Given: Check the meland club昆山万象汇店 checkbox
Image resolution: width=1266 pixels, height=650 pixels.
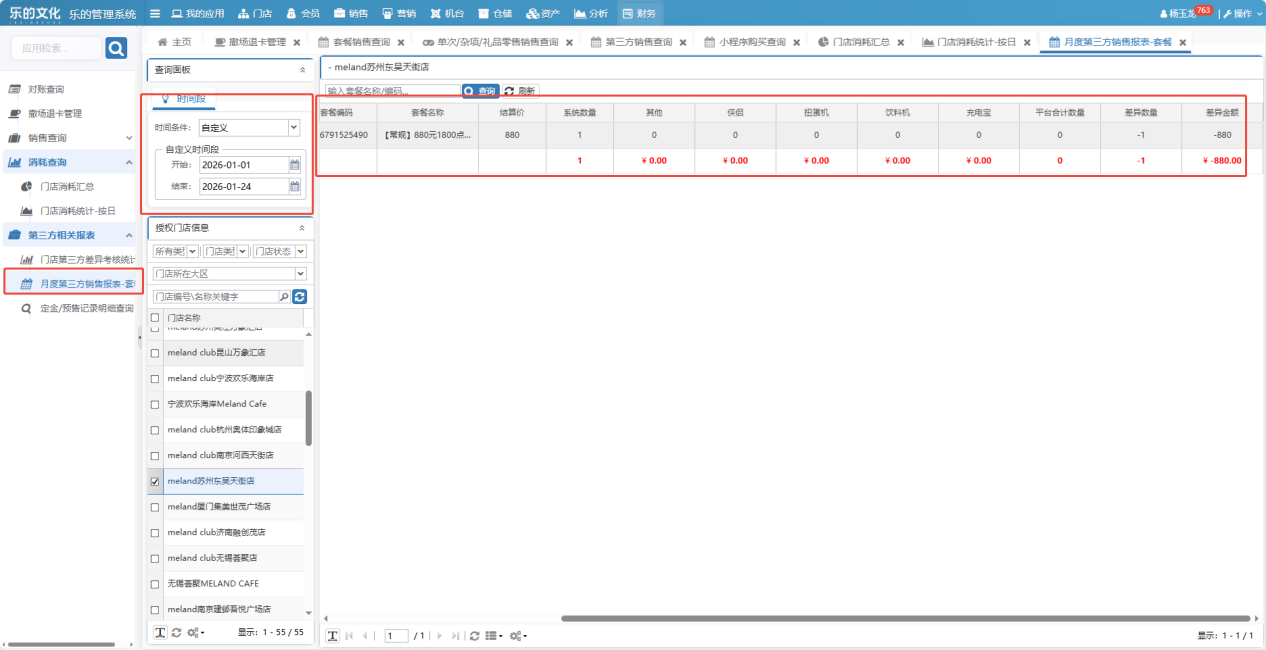Looking at the screenshot, I should pos(154,353).
